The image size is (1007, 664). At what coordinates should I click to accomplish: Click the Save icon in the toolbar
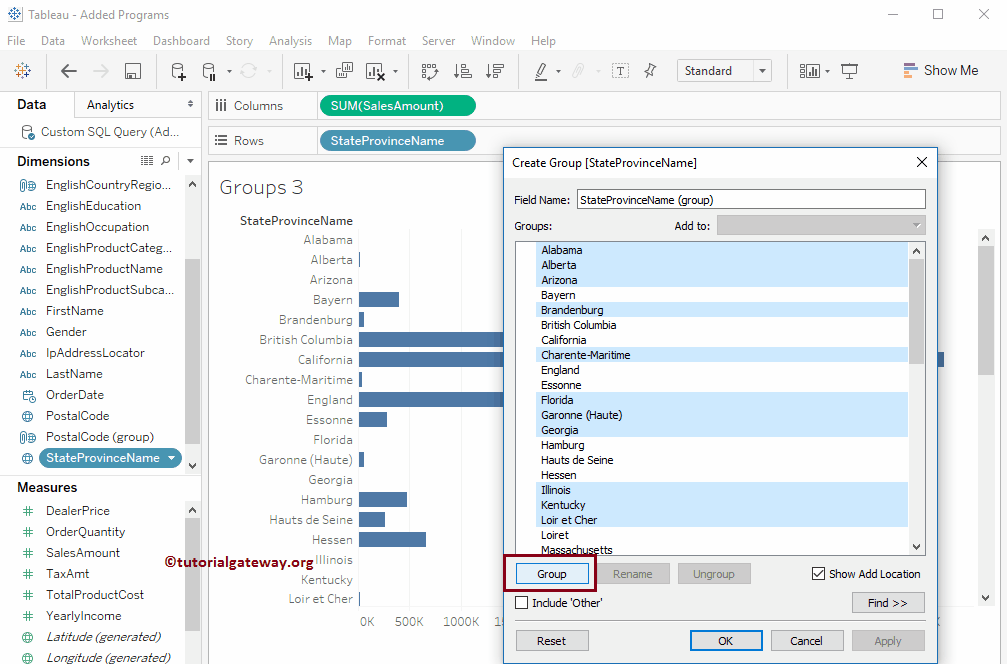pos(132,71)
